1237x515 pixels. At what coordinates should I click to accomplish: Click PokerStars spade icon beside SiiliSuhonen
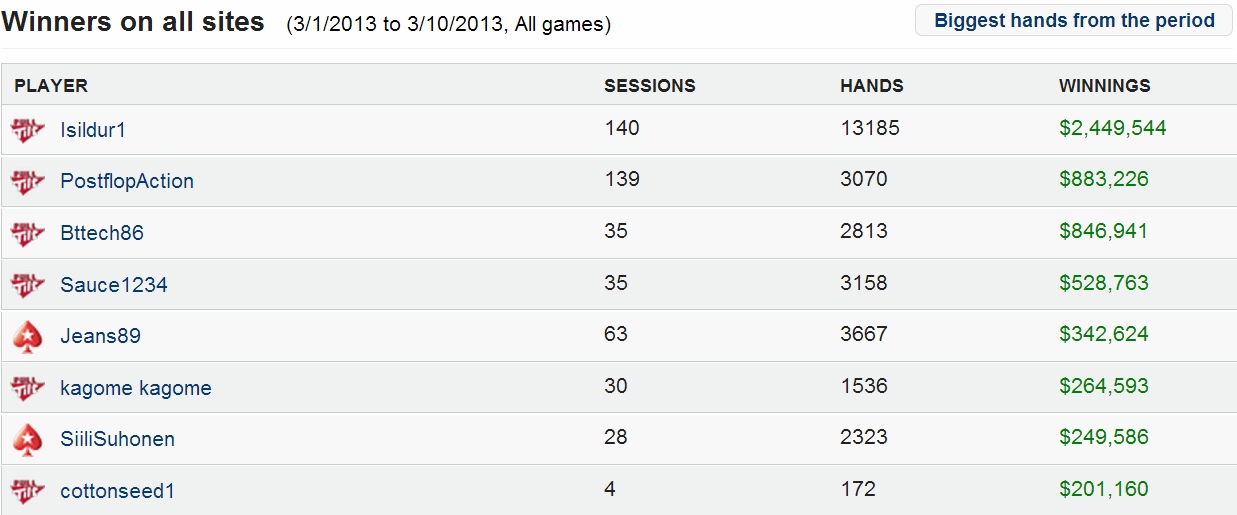click(x=28, y=440)
